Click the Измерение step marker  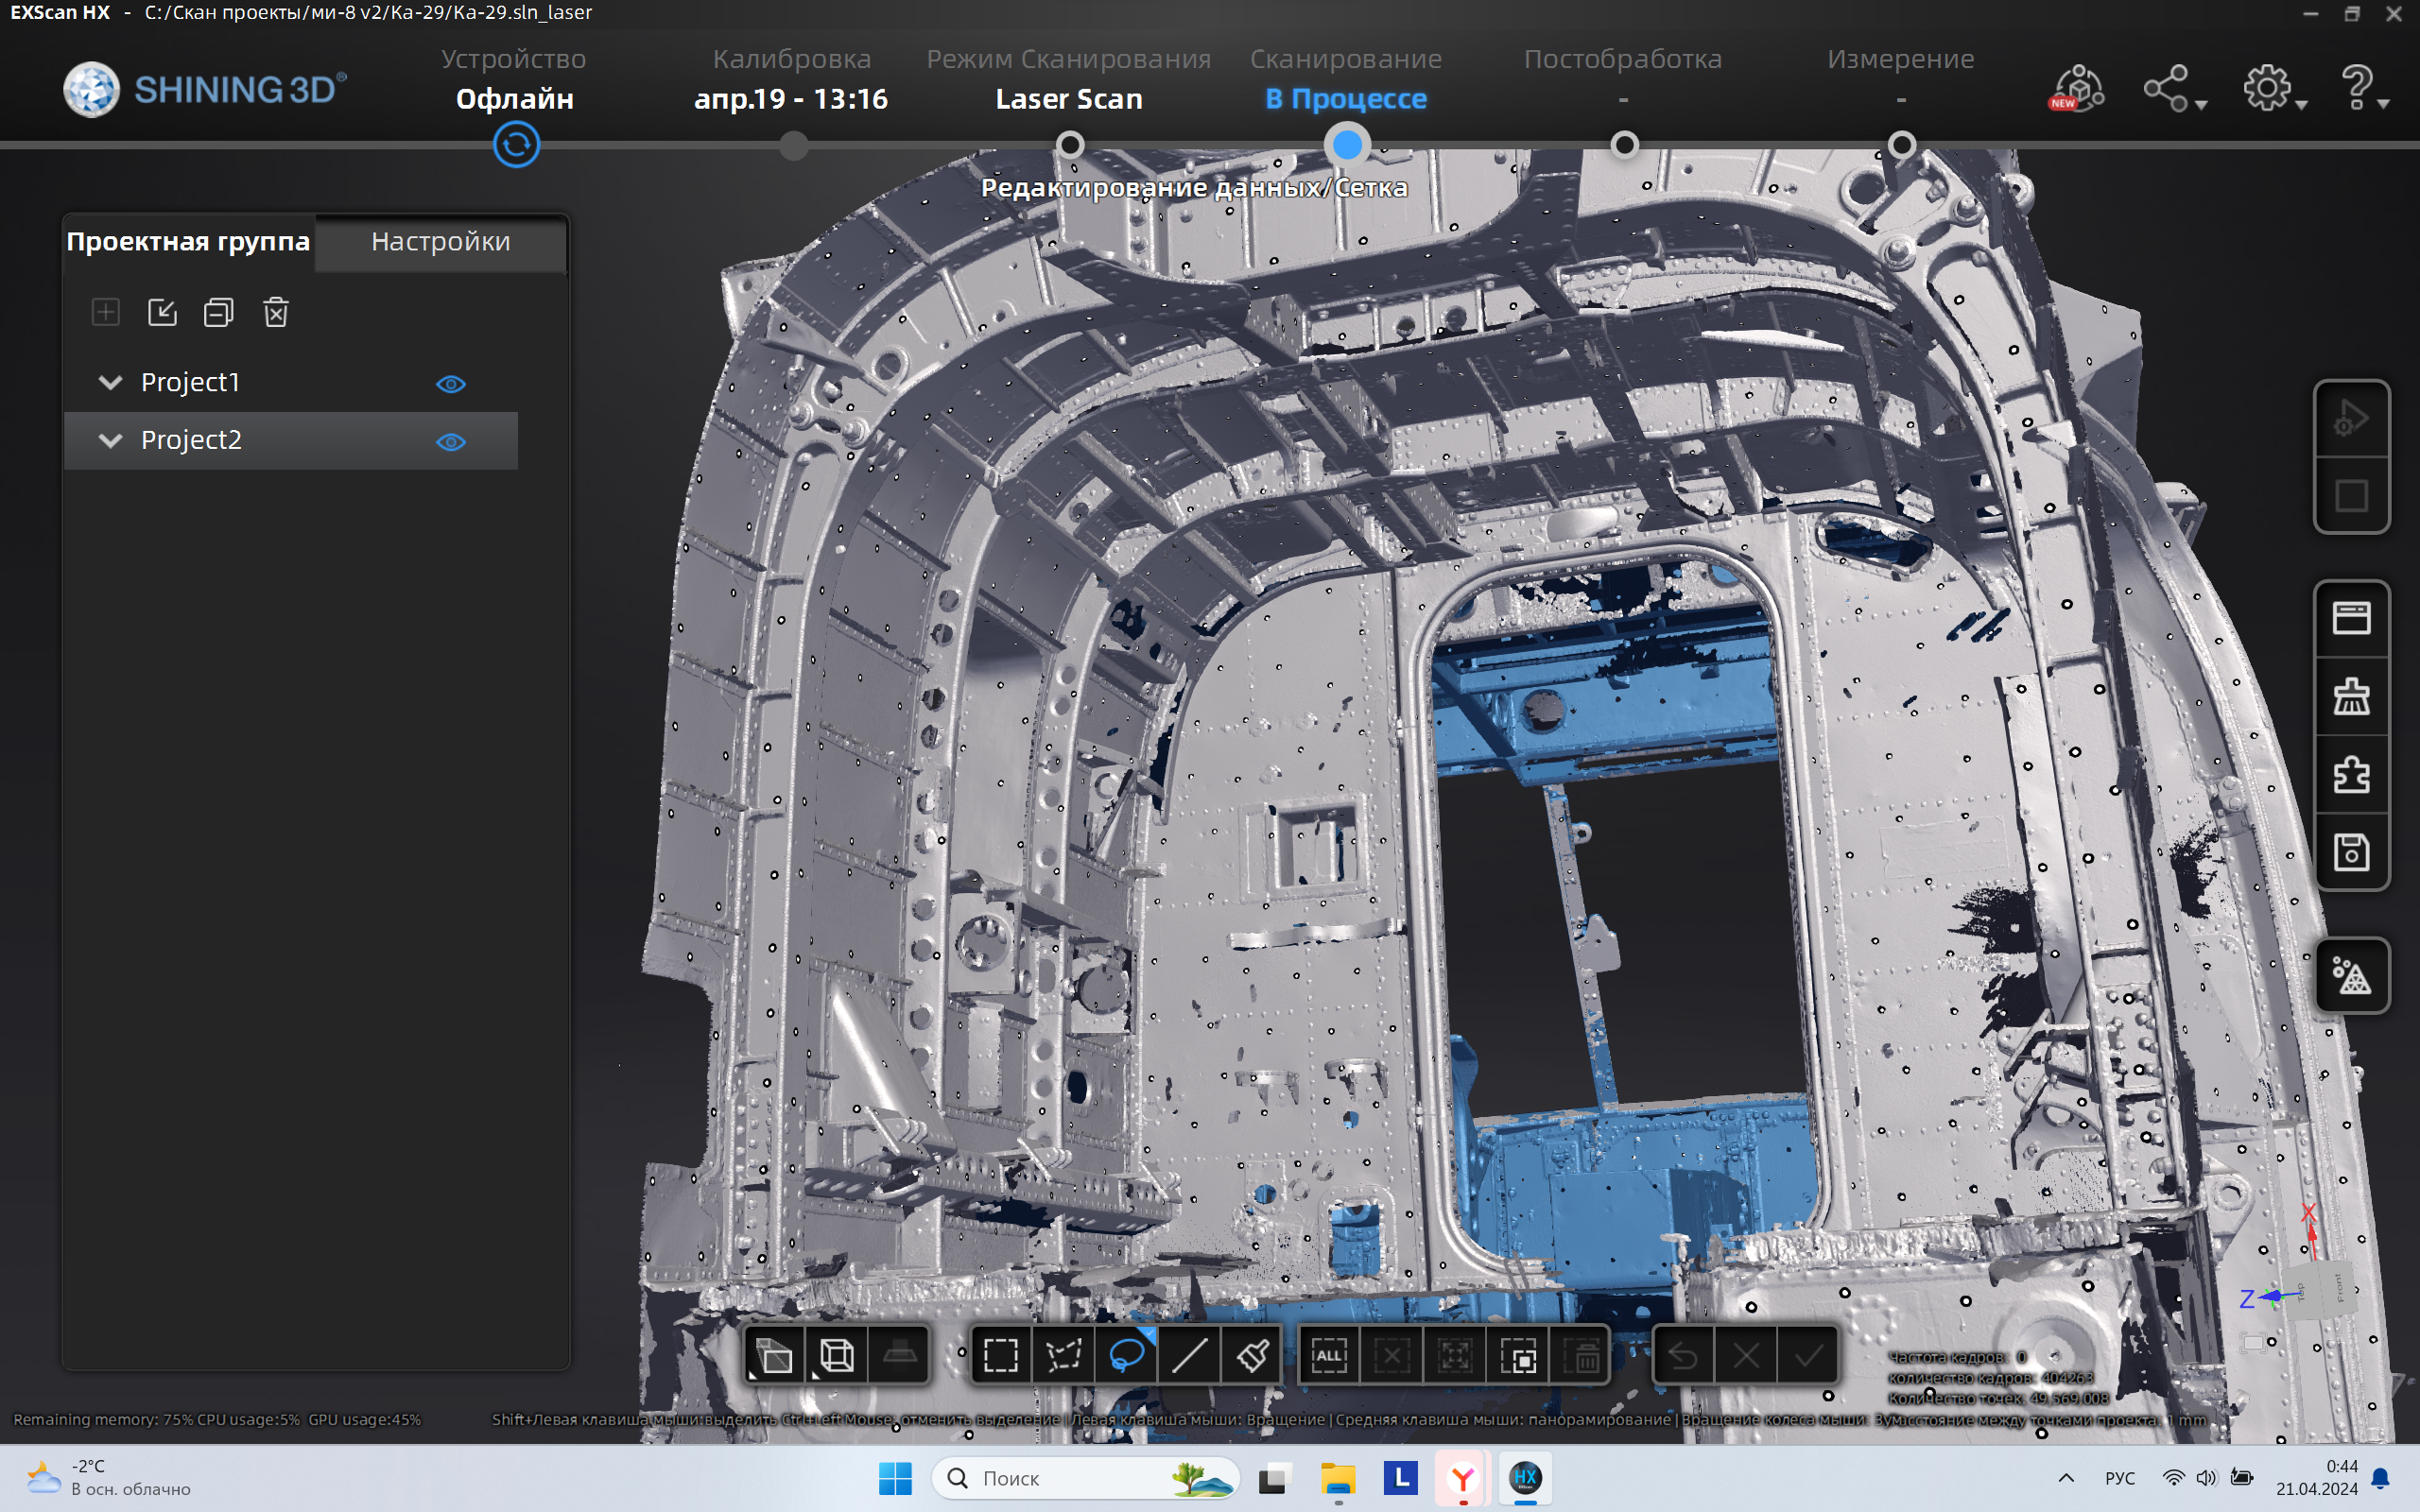tap(1901, 146)
